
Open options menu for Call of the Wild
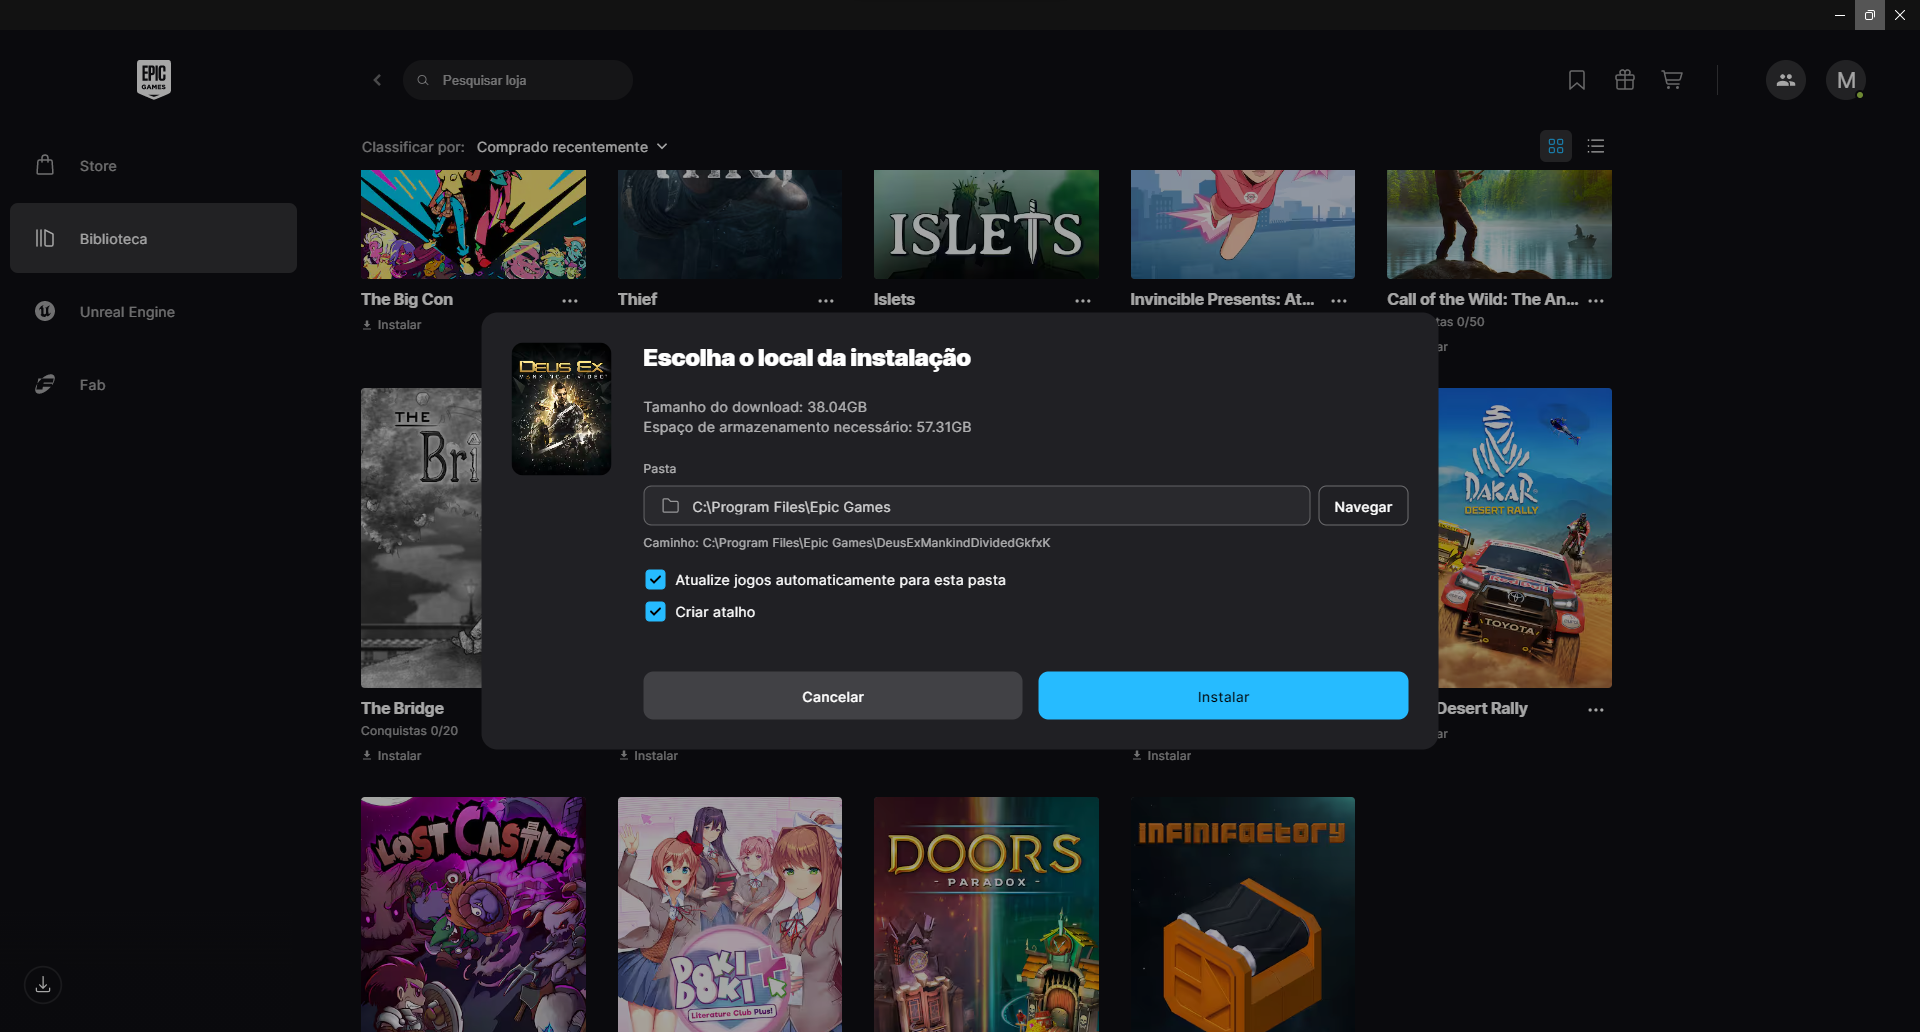(1596, 300)
